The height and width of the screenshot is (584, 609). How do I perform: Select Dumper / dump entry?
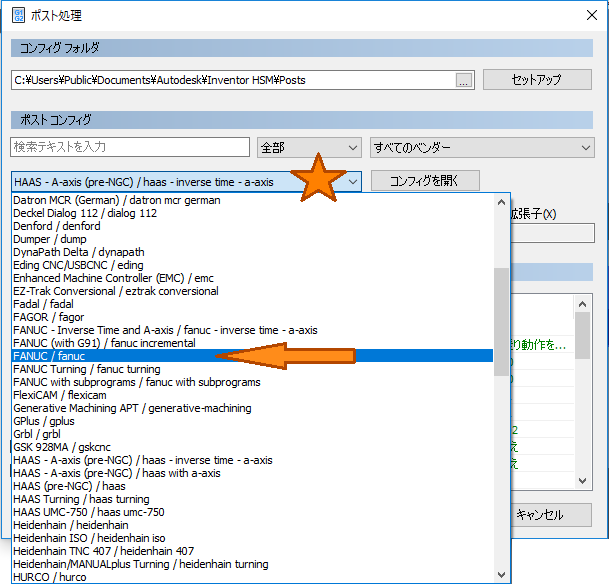coord(252,239)
